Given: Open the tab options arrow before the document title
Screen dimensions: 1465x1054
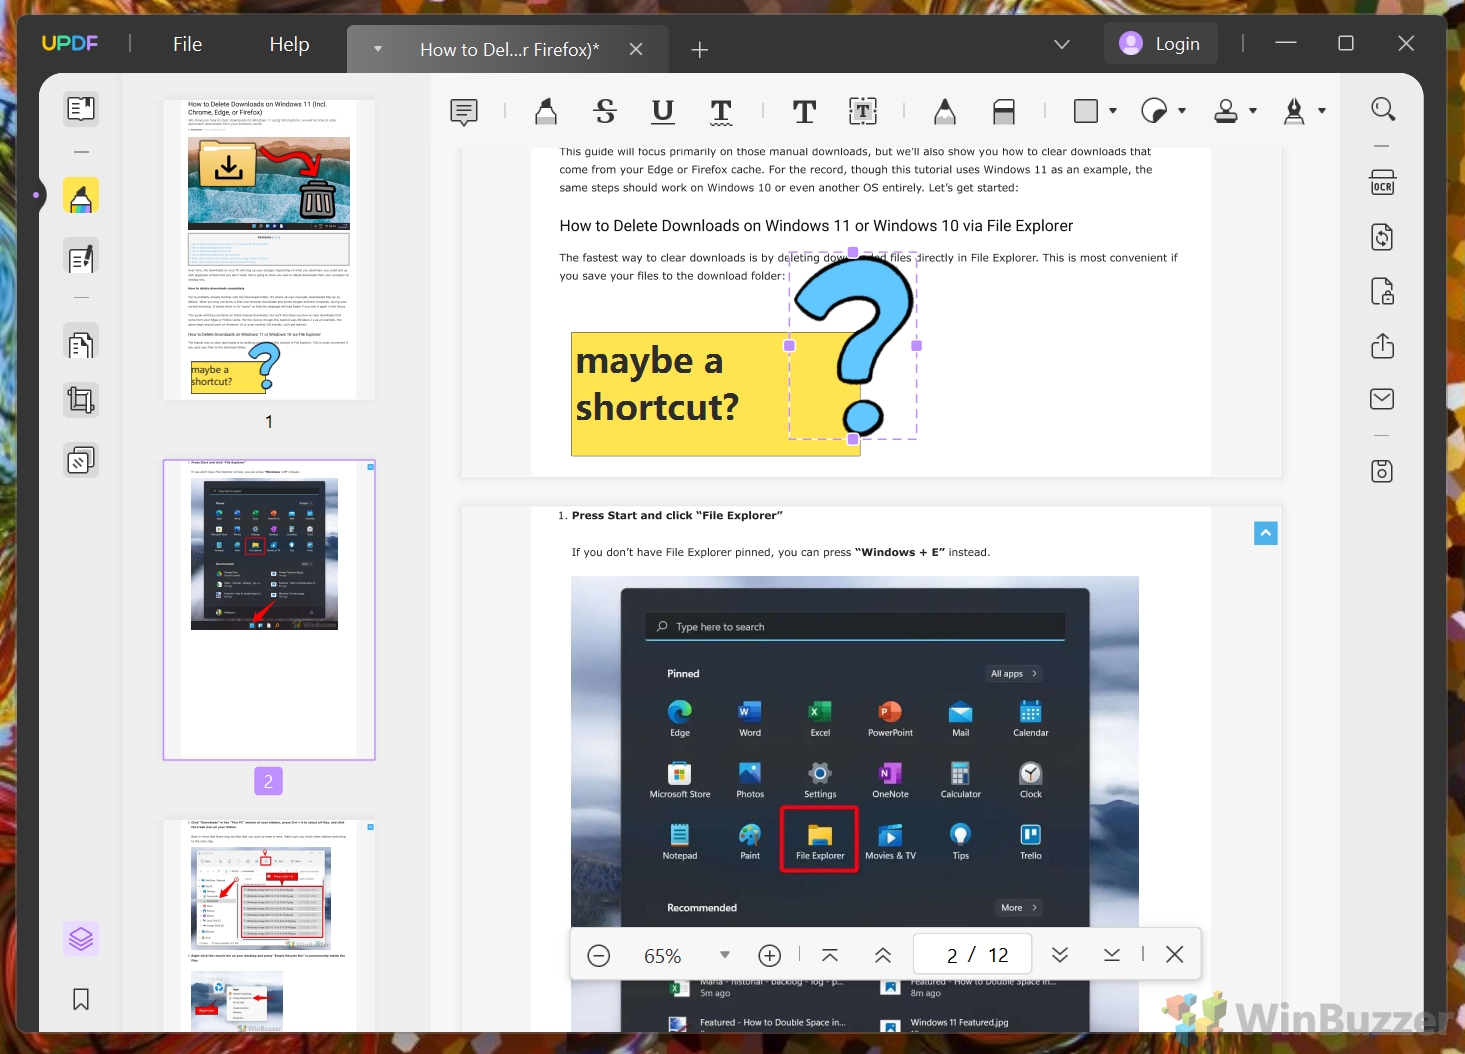Looking at the screenshot, I should 378,49.
